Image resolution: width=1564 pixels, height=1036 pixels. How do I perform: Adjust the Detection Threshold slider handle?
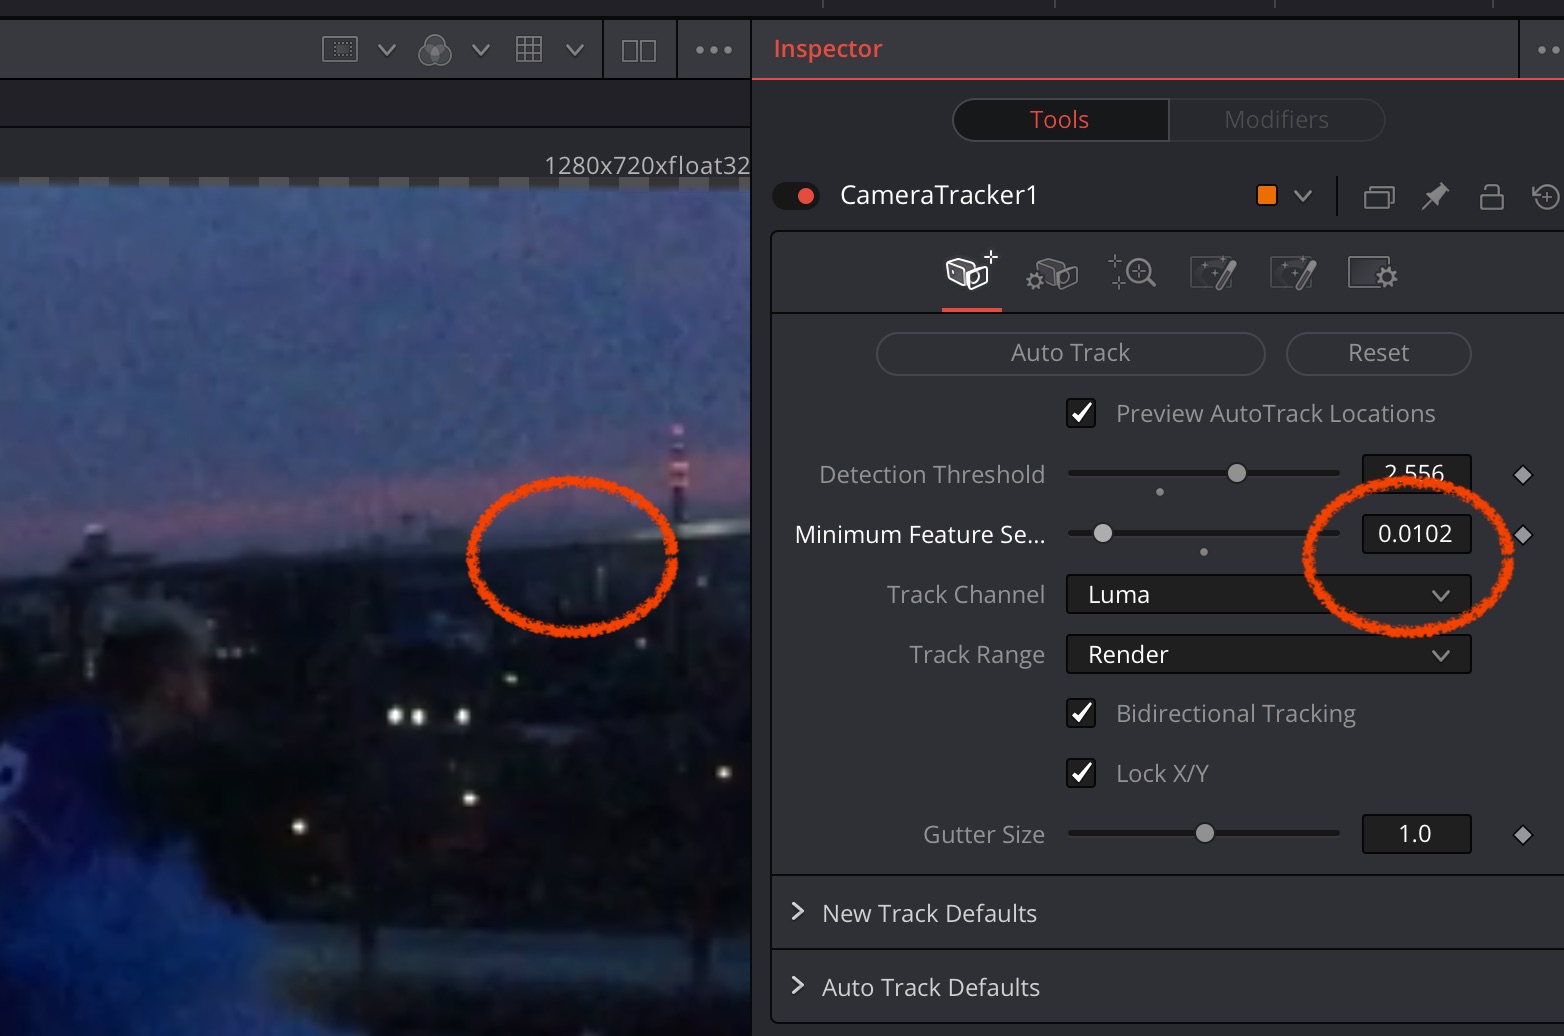(1237, 473)
